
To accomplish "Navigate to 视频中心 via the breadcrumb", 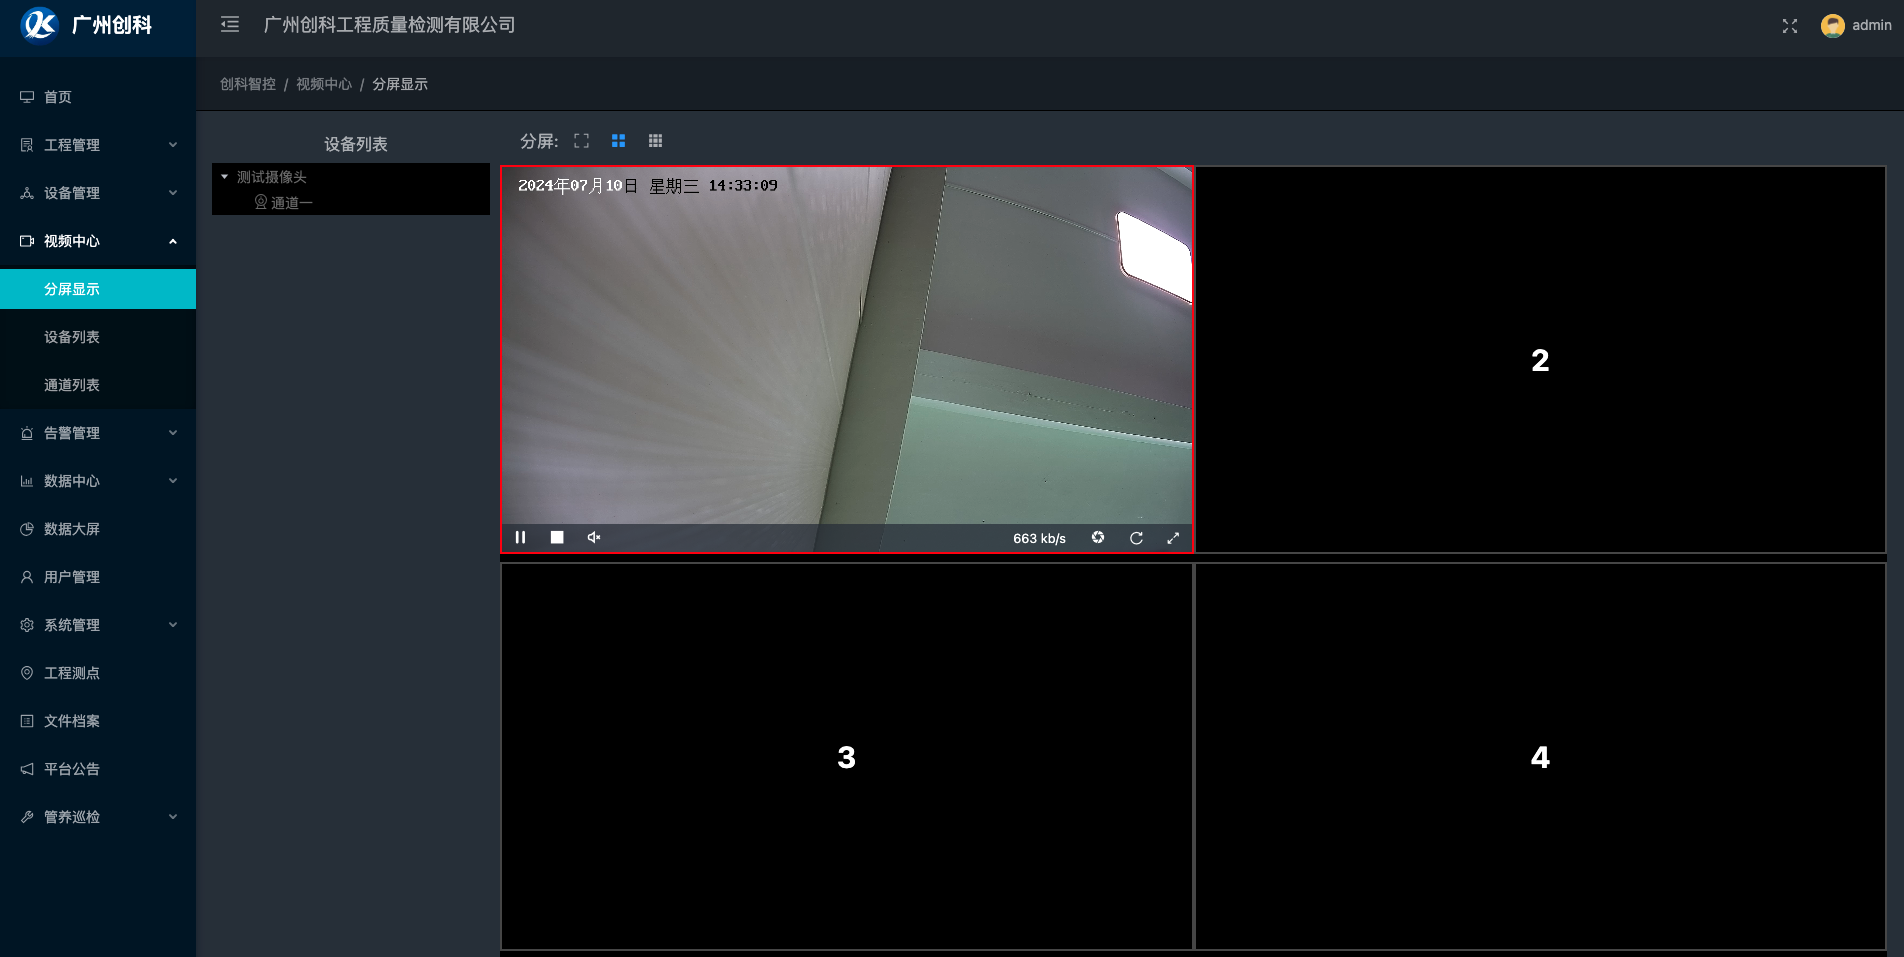I will (323, 84).
